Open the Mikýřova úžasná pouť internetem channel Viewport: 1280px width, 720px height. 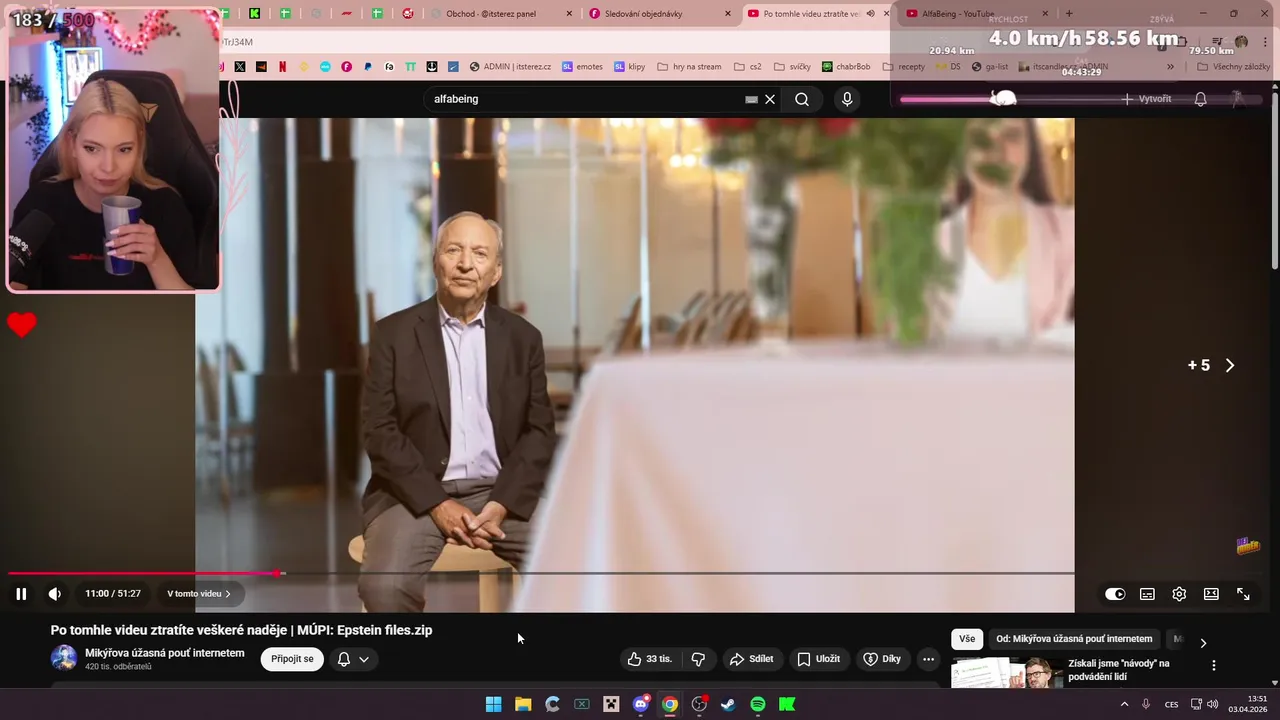click(165, 653)
